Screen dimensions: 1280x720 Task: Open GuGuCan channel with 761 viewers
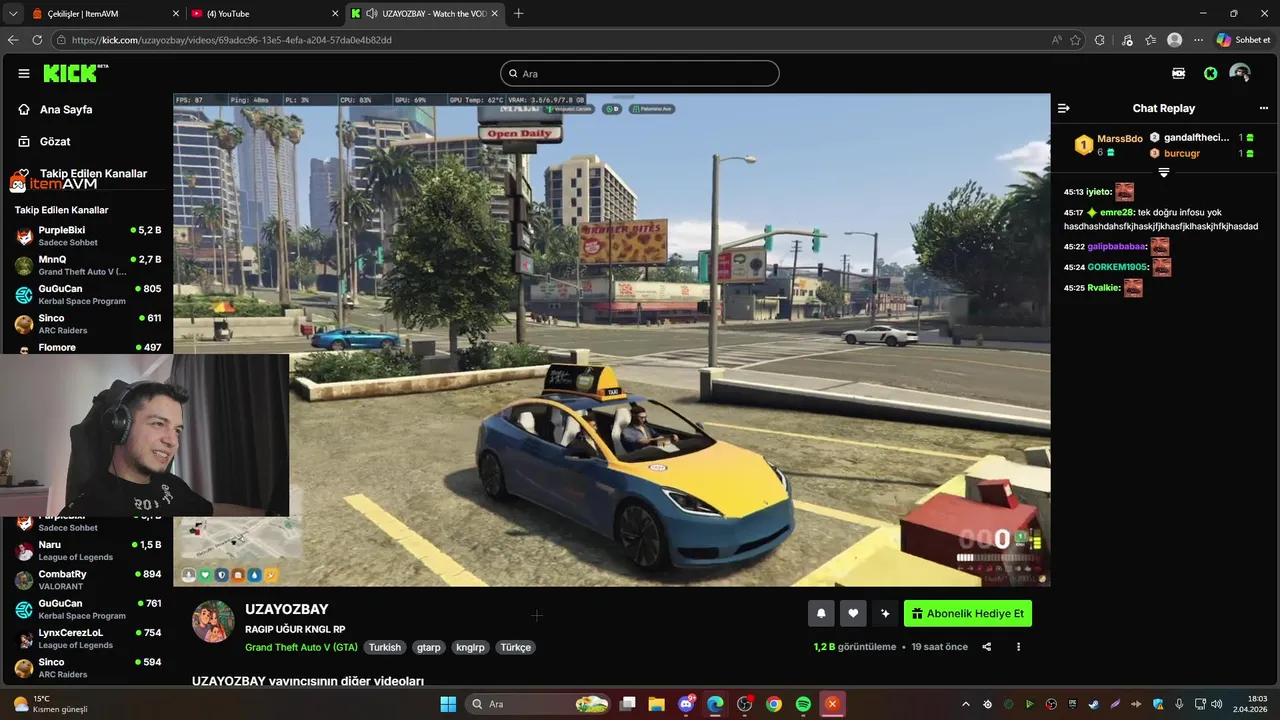click(88, 609)
